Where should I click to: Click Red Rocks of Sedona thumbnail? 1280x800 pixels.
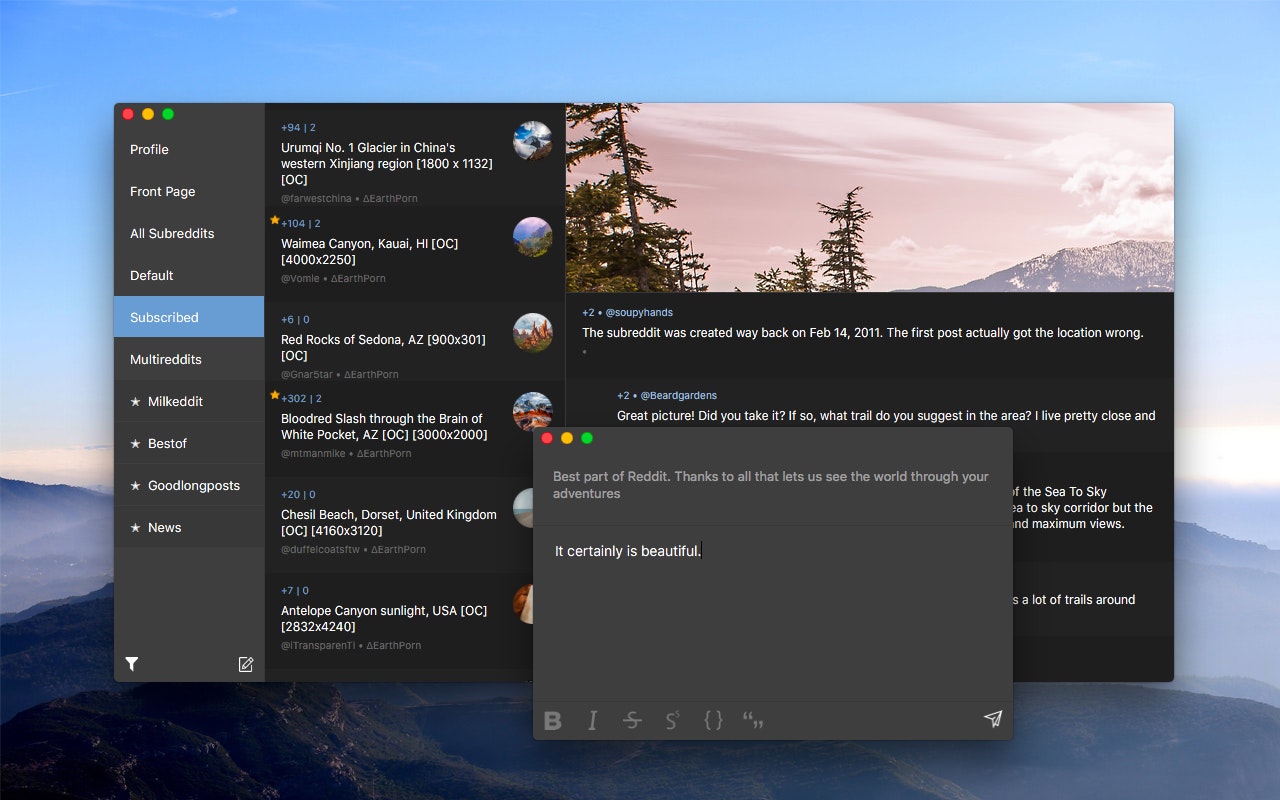(533, 333)
